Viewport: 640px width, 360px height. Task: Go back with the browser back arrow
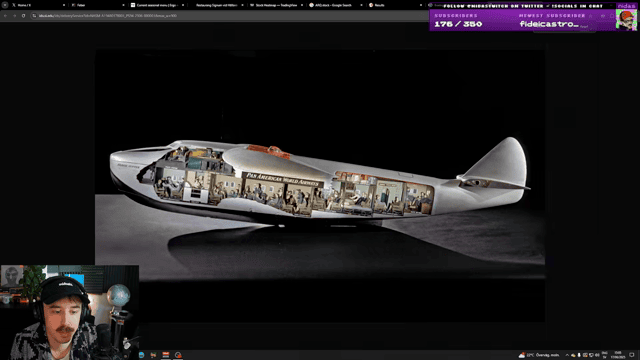click(x=5, y=16)
